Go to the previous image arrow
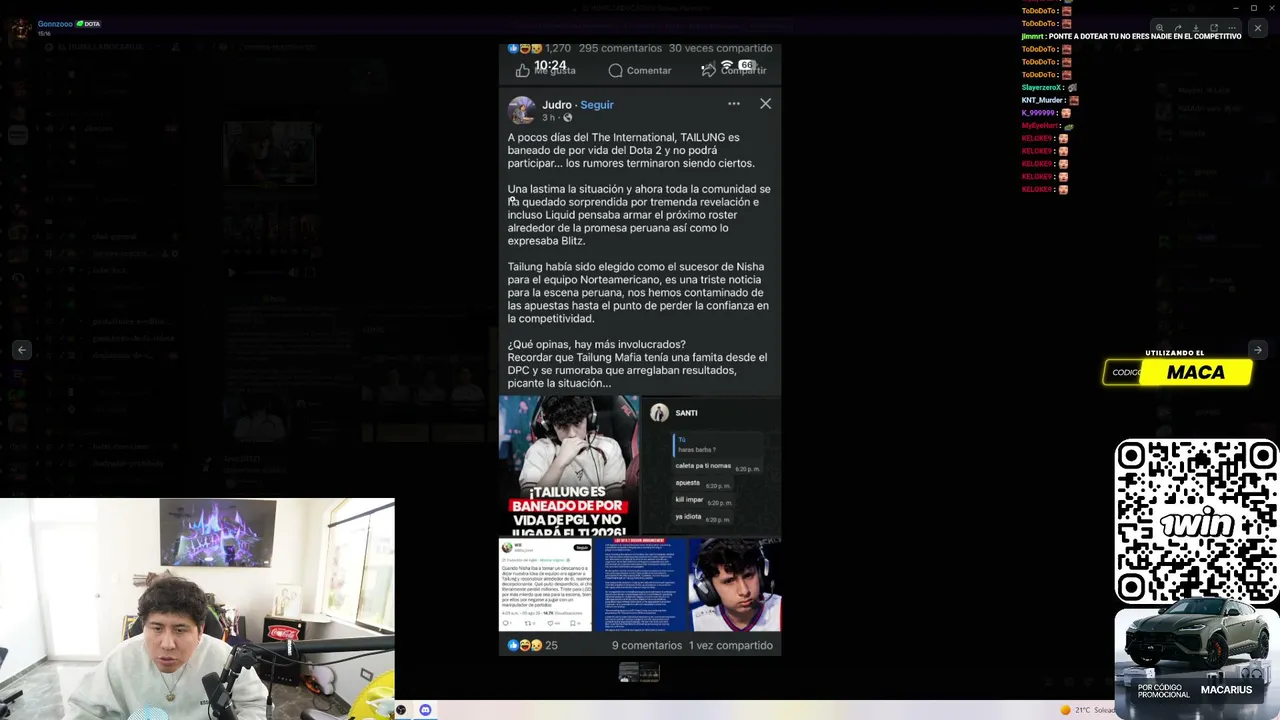Screen dimensions: 1280x720 coord(22,350)
